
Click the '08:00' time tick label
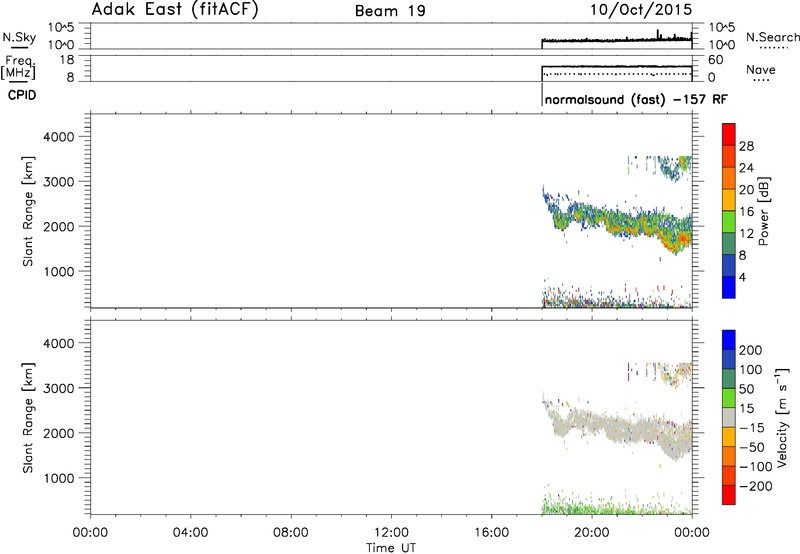coord(290,533)
